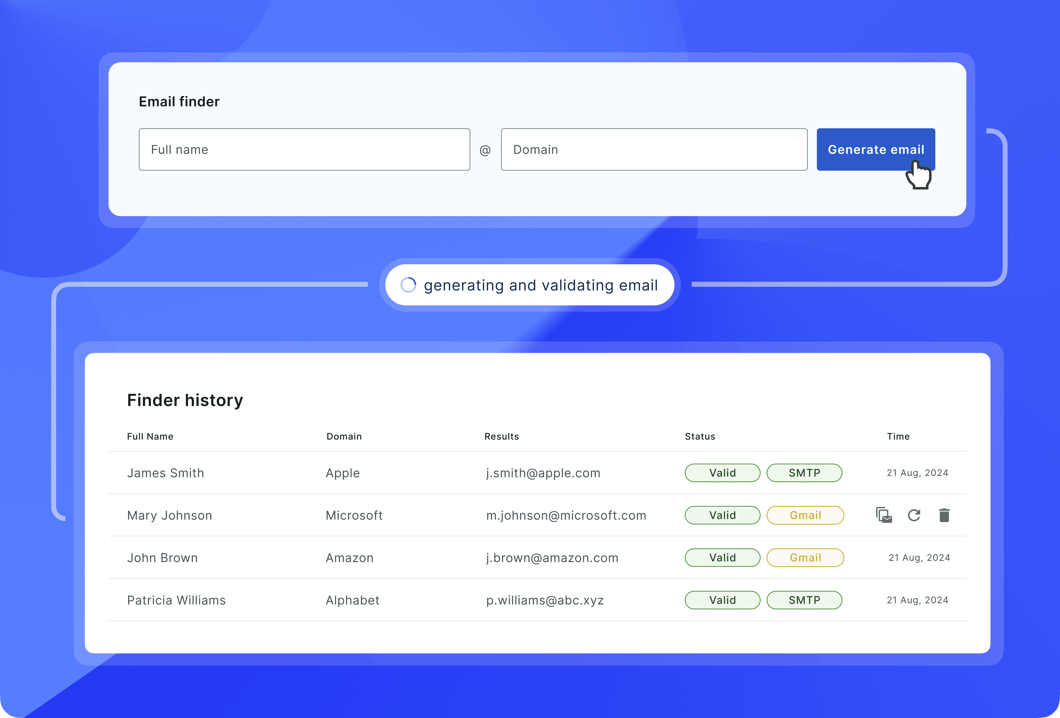Click the loading spinner beside generating text

coord(408,285)
